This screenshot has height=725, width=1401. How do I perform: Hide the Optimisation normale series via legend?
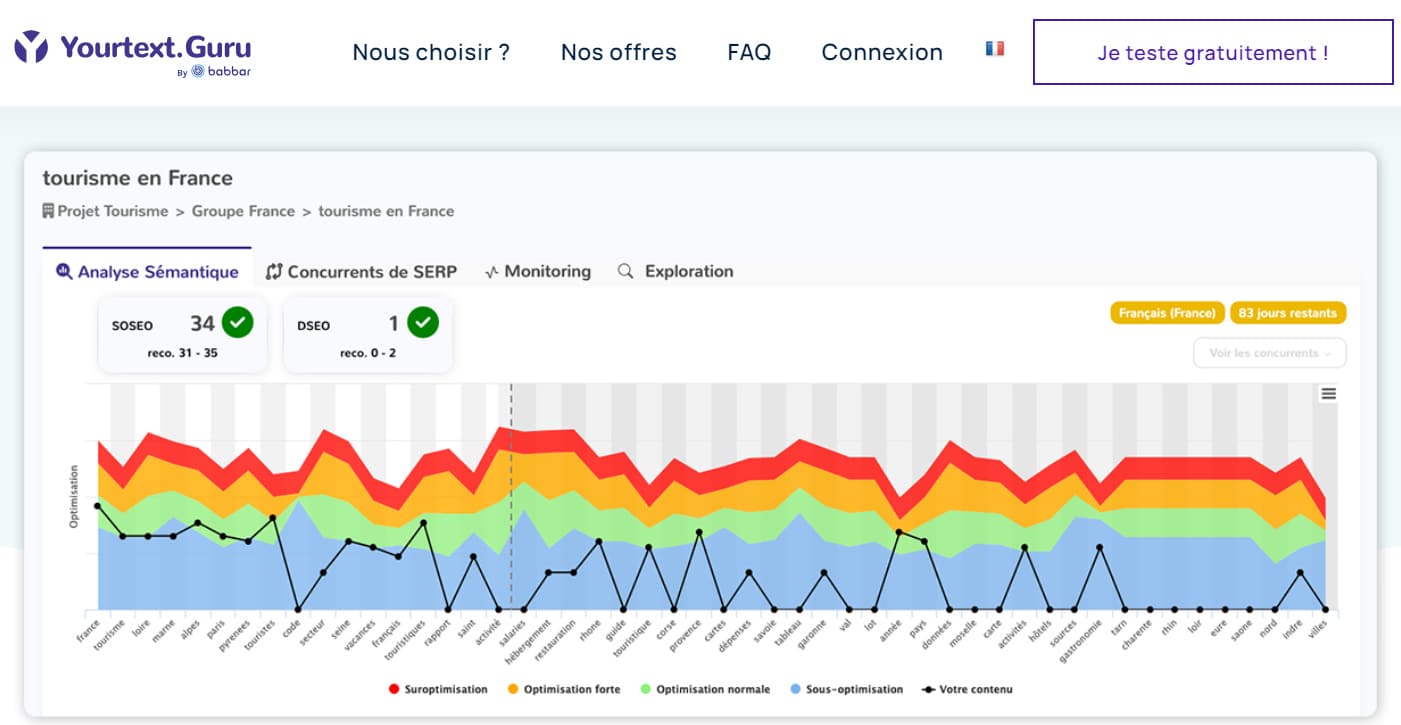pos(704,689)
